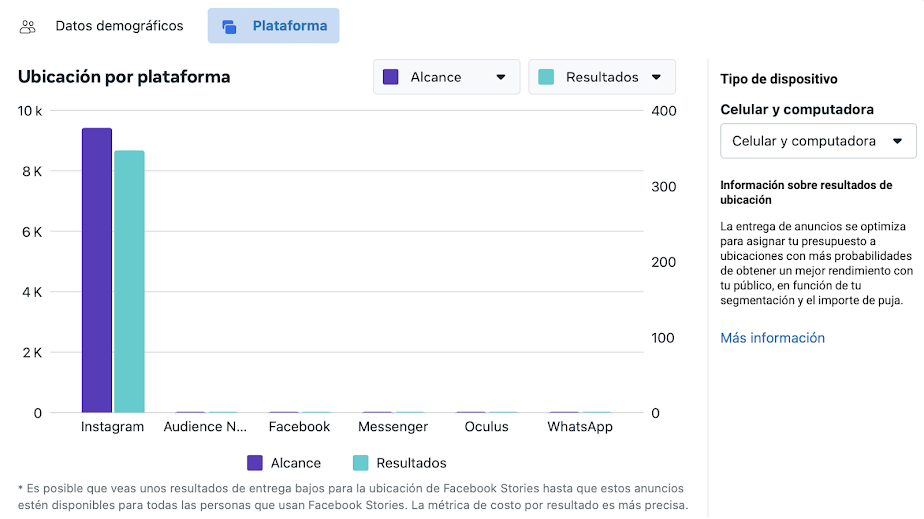
Task: Click the Plataforma tab icon
Action: coord(229,26)
